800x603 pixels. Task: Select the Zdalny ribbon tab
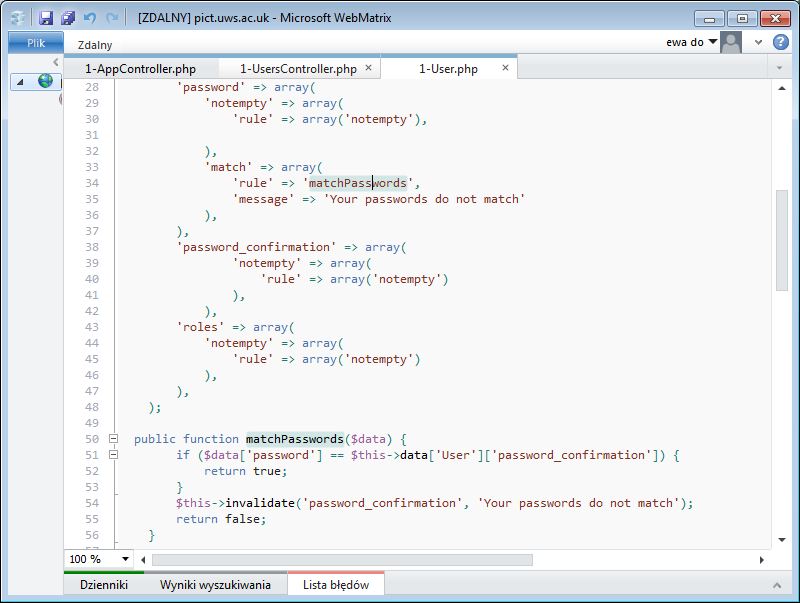[95, 45]
